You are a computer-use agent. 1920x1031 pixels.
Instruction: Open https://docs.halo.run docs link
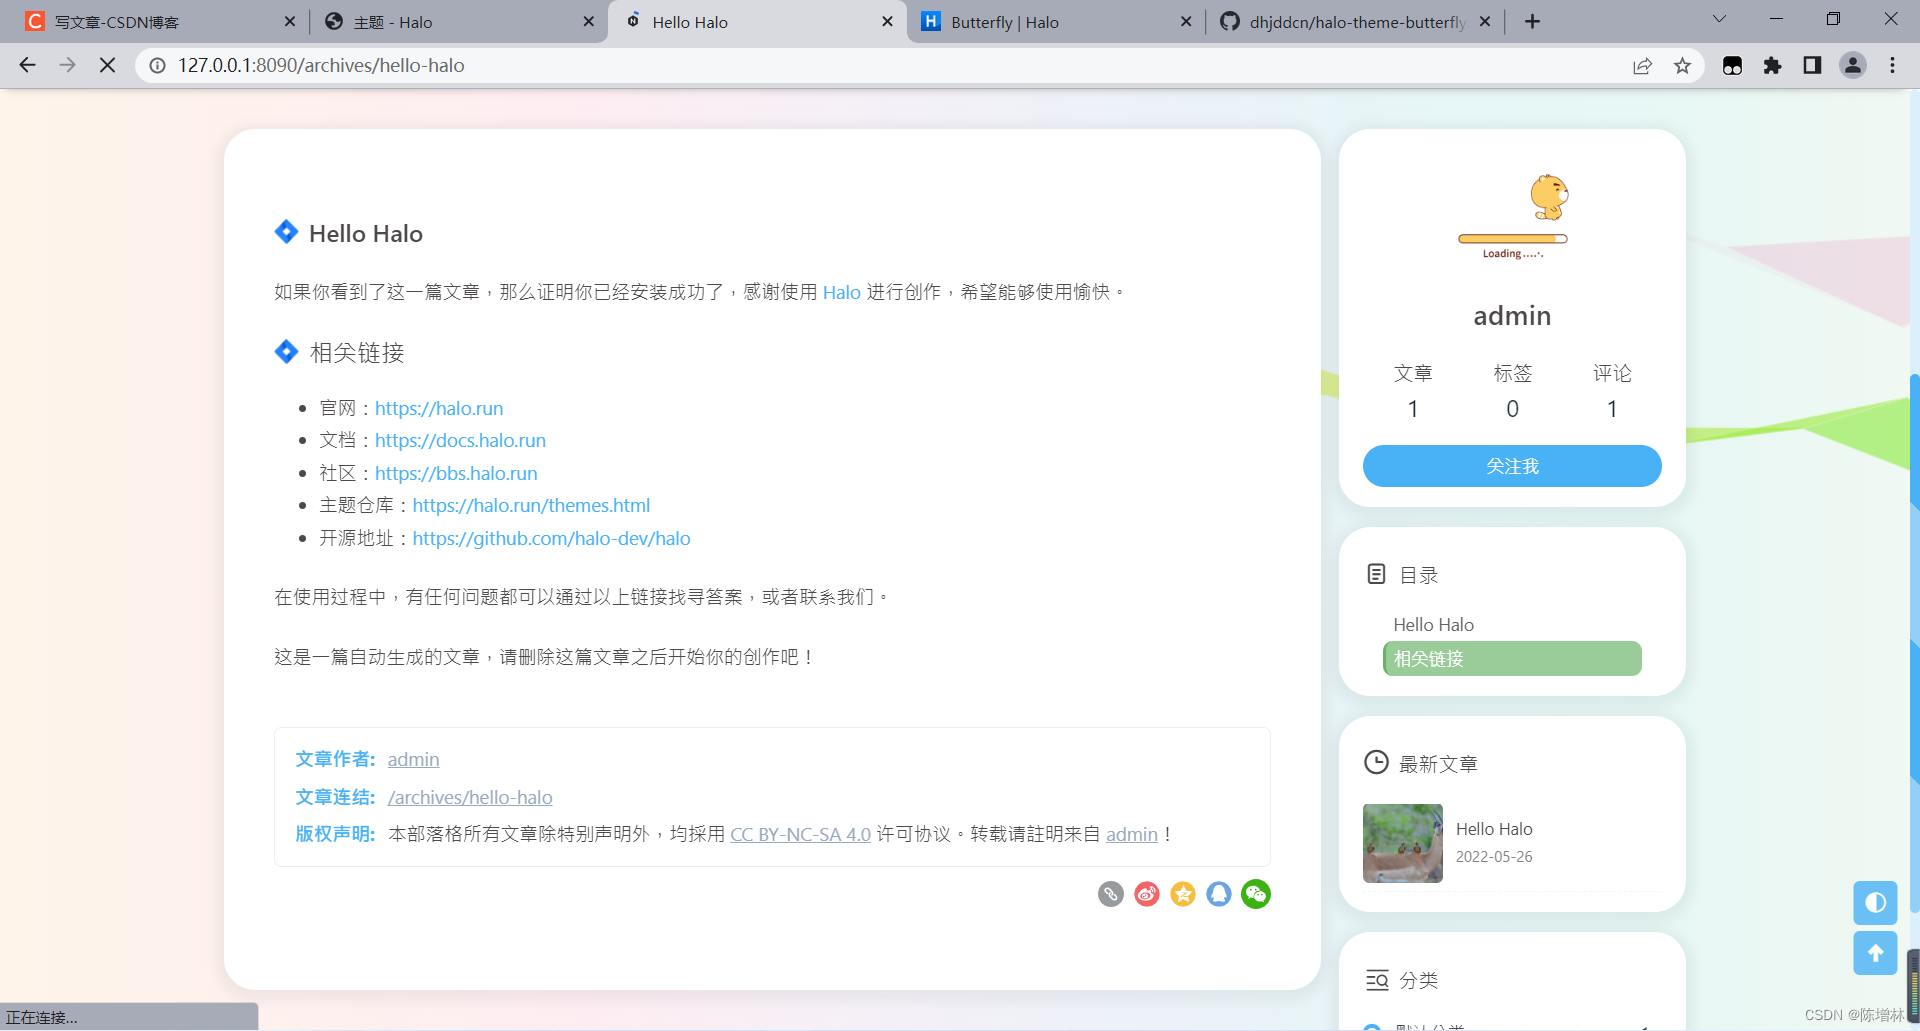tap(460, 440)
